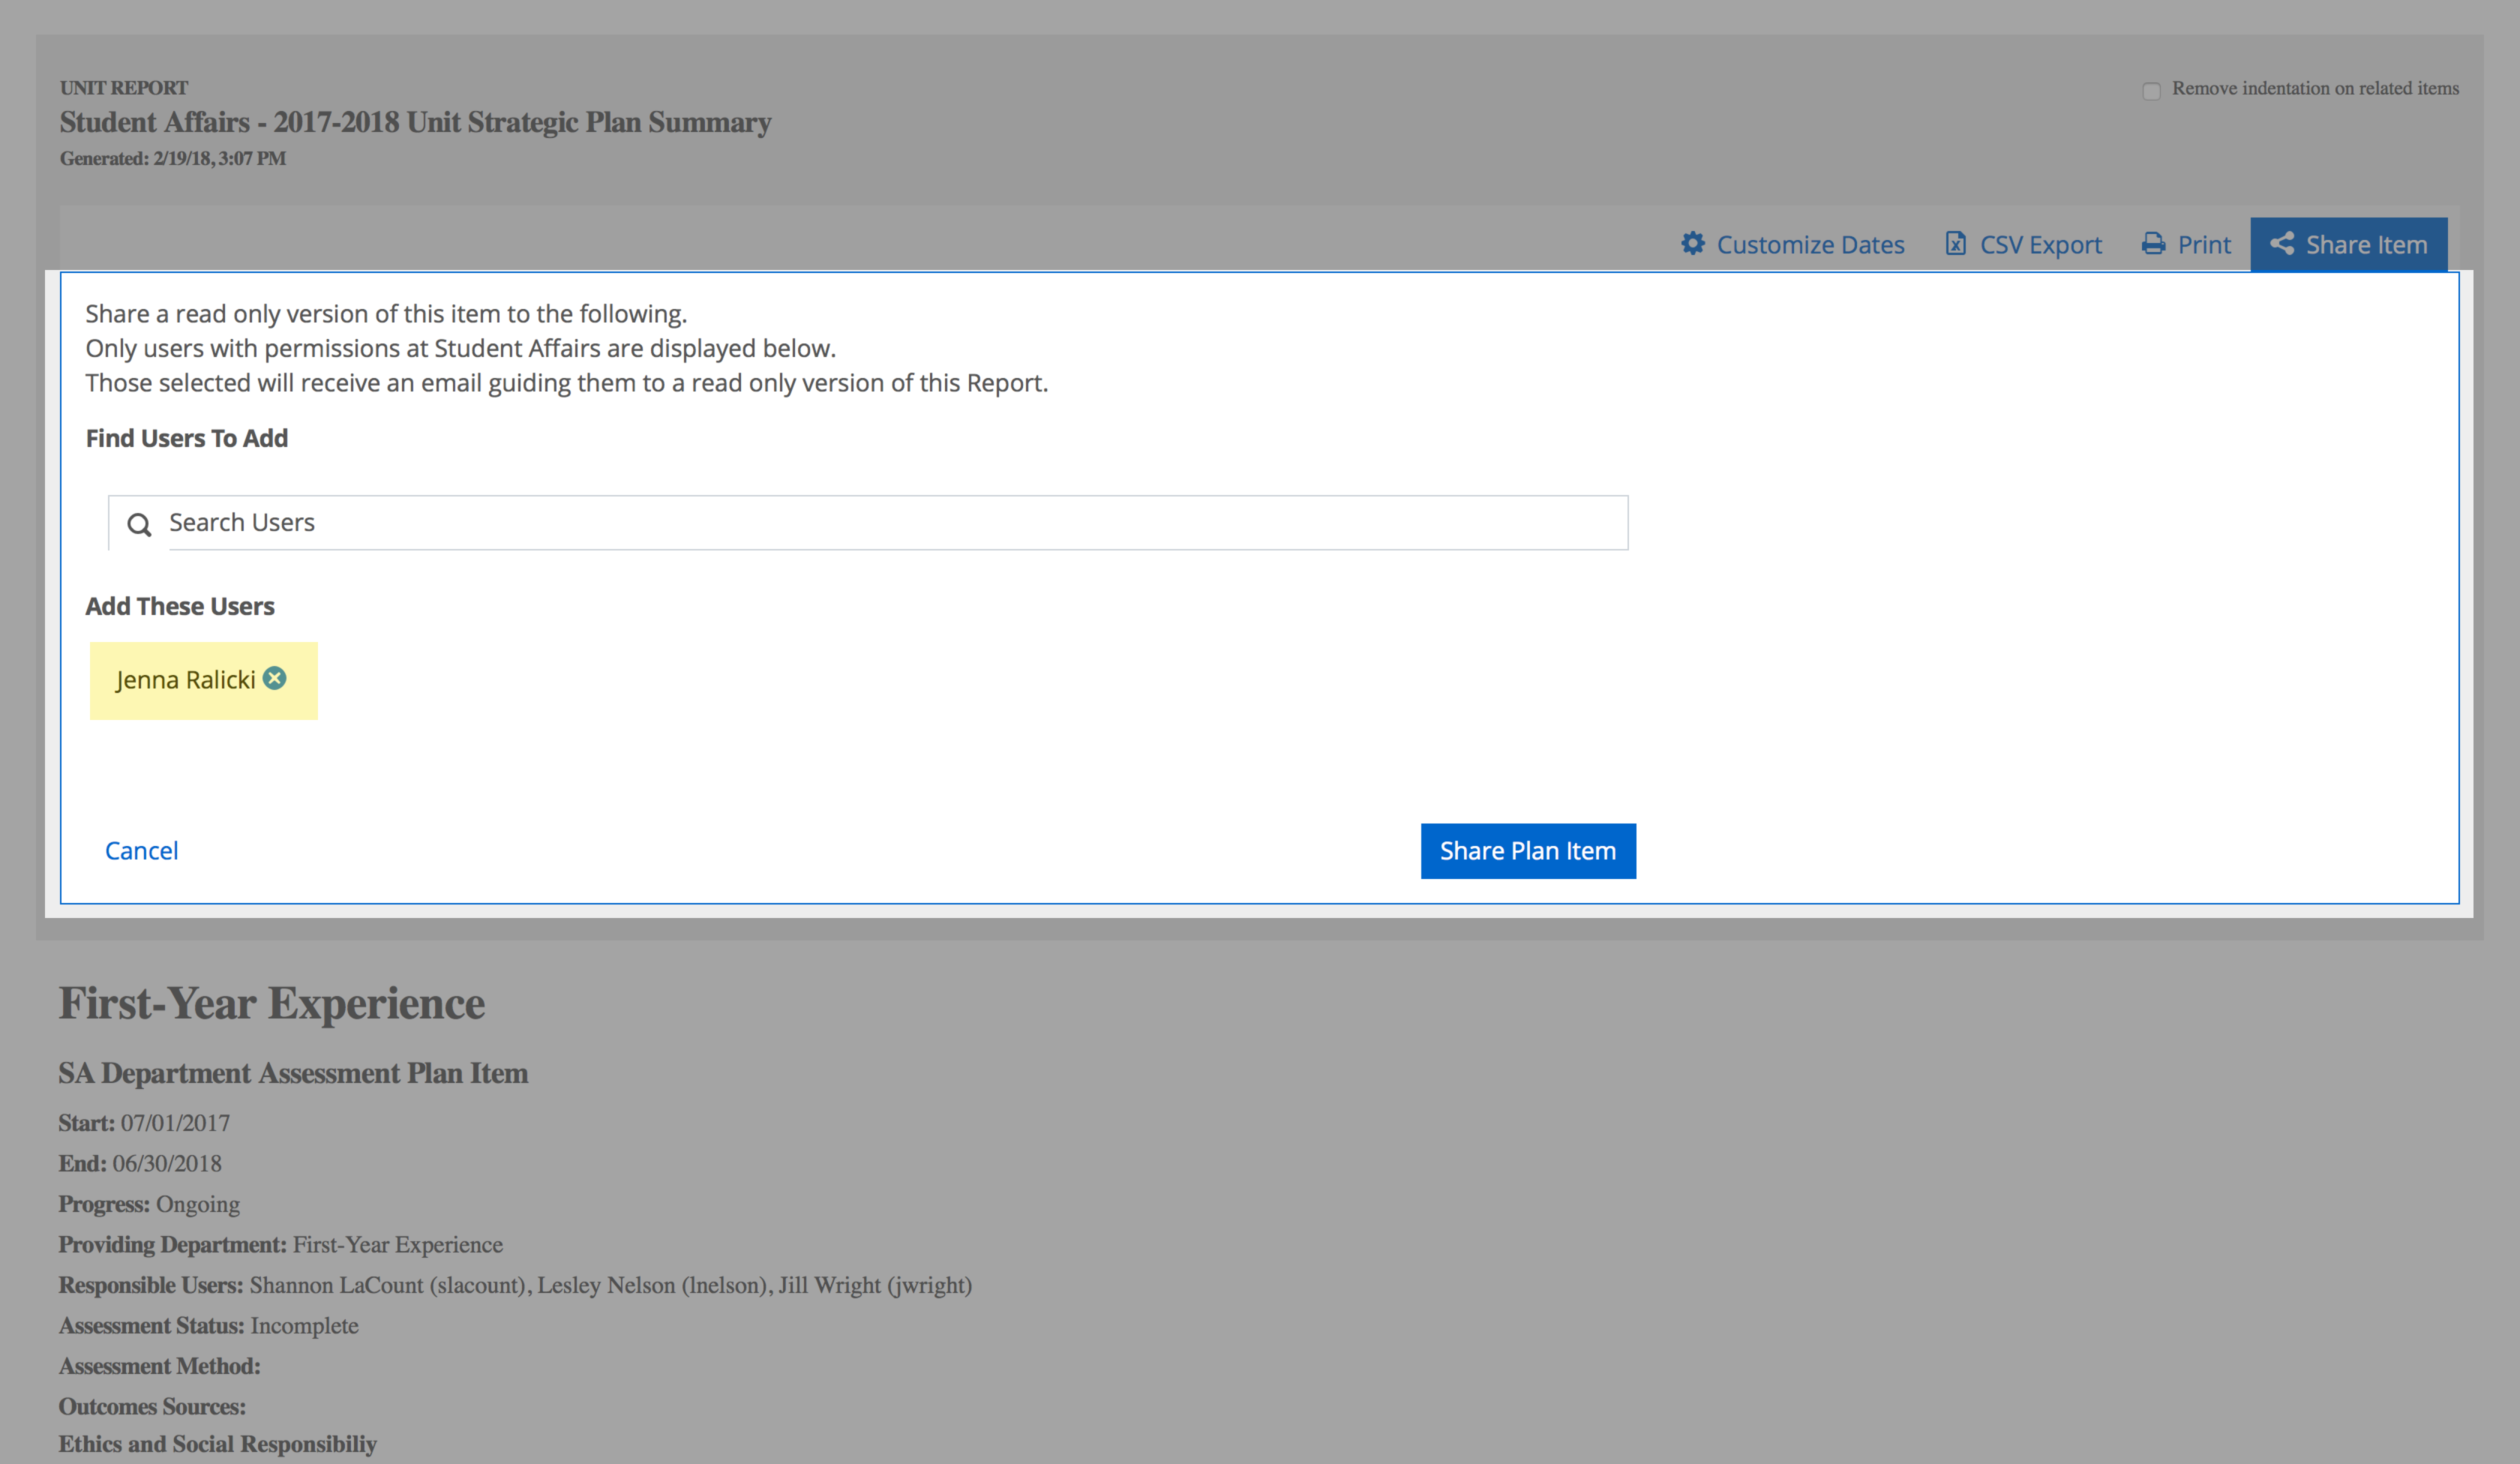This screenshot has height=1464, width=2520.
Task: Toggle Remove indentation on related items checkbox
Action: pyautogui.click(x=2151, y=90)
